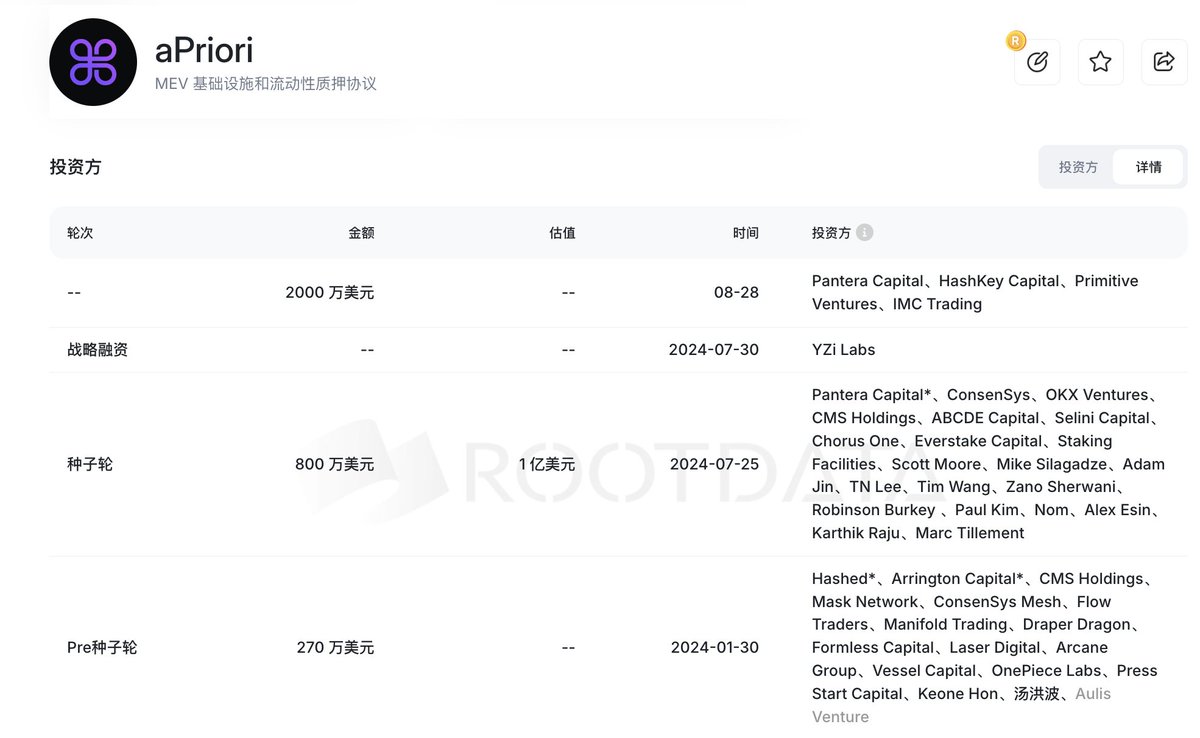Click the 08-28 date cell
This screenshot has height=738, width=1200.
pos(736,293)
